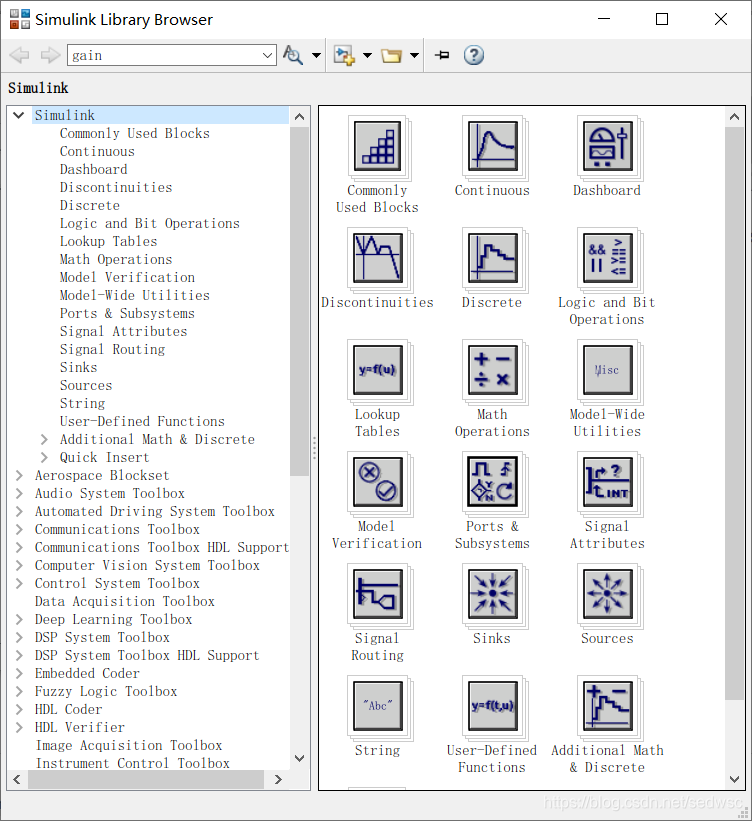This screenshot has height=821, width=752.
Task: Expand the Aerospace Blockset node
Action: pos(19,475)
